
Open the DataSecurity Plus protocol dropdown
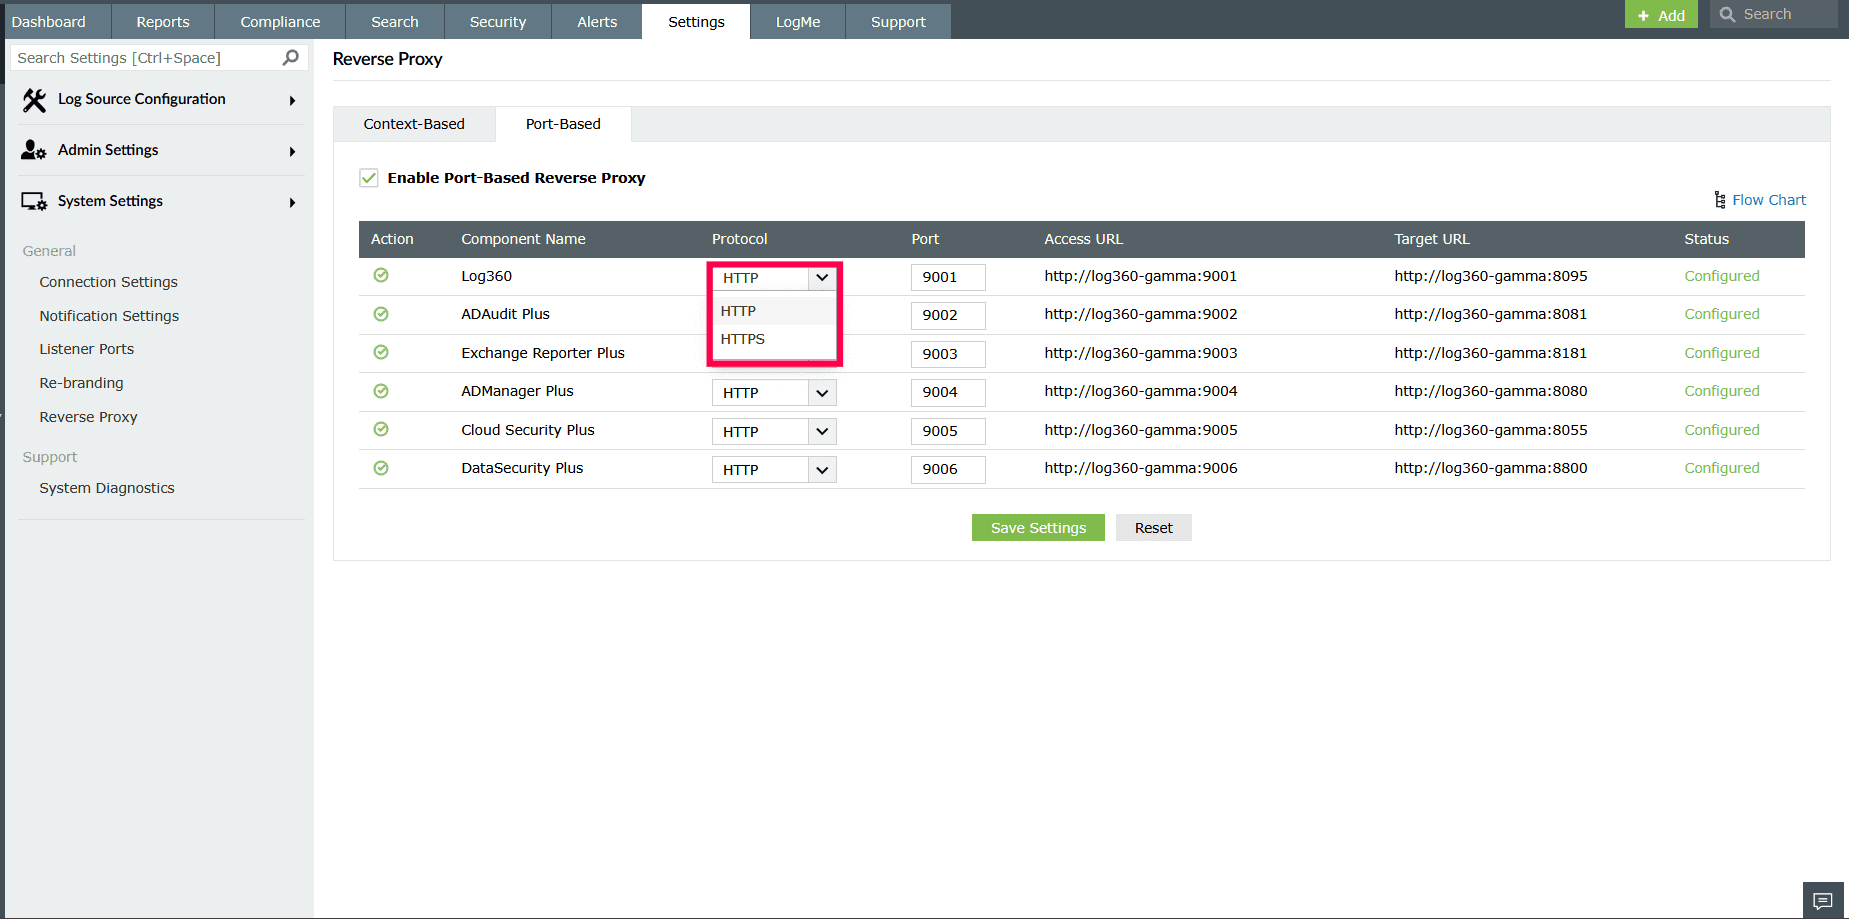click(774, 470)
